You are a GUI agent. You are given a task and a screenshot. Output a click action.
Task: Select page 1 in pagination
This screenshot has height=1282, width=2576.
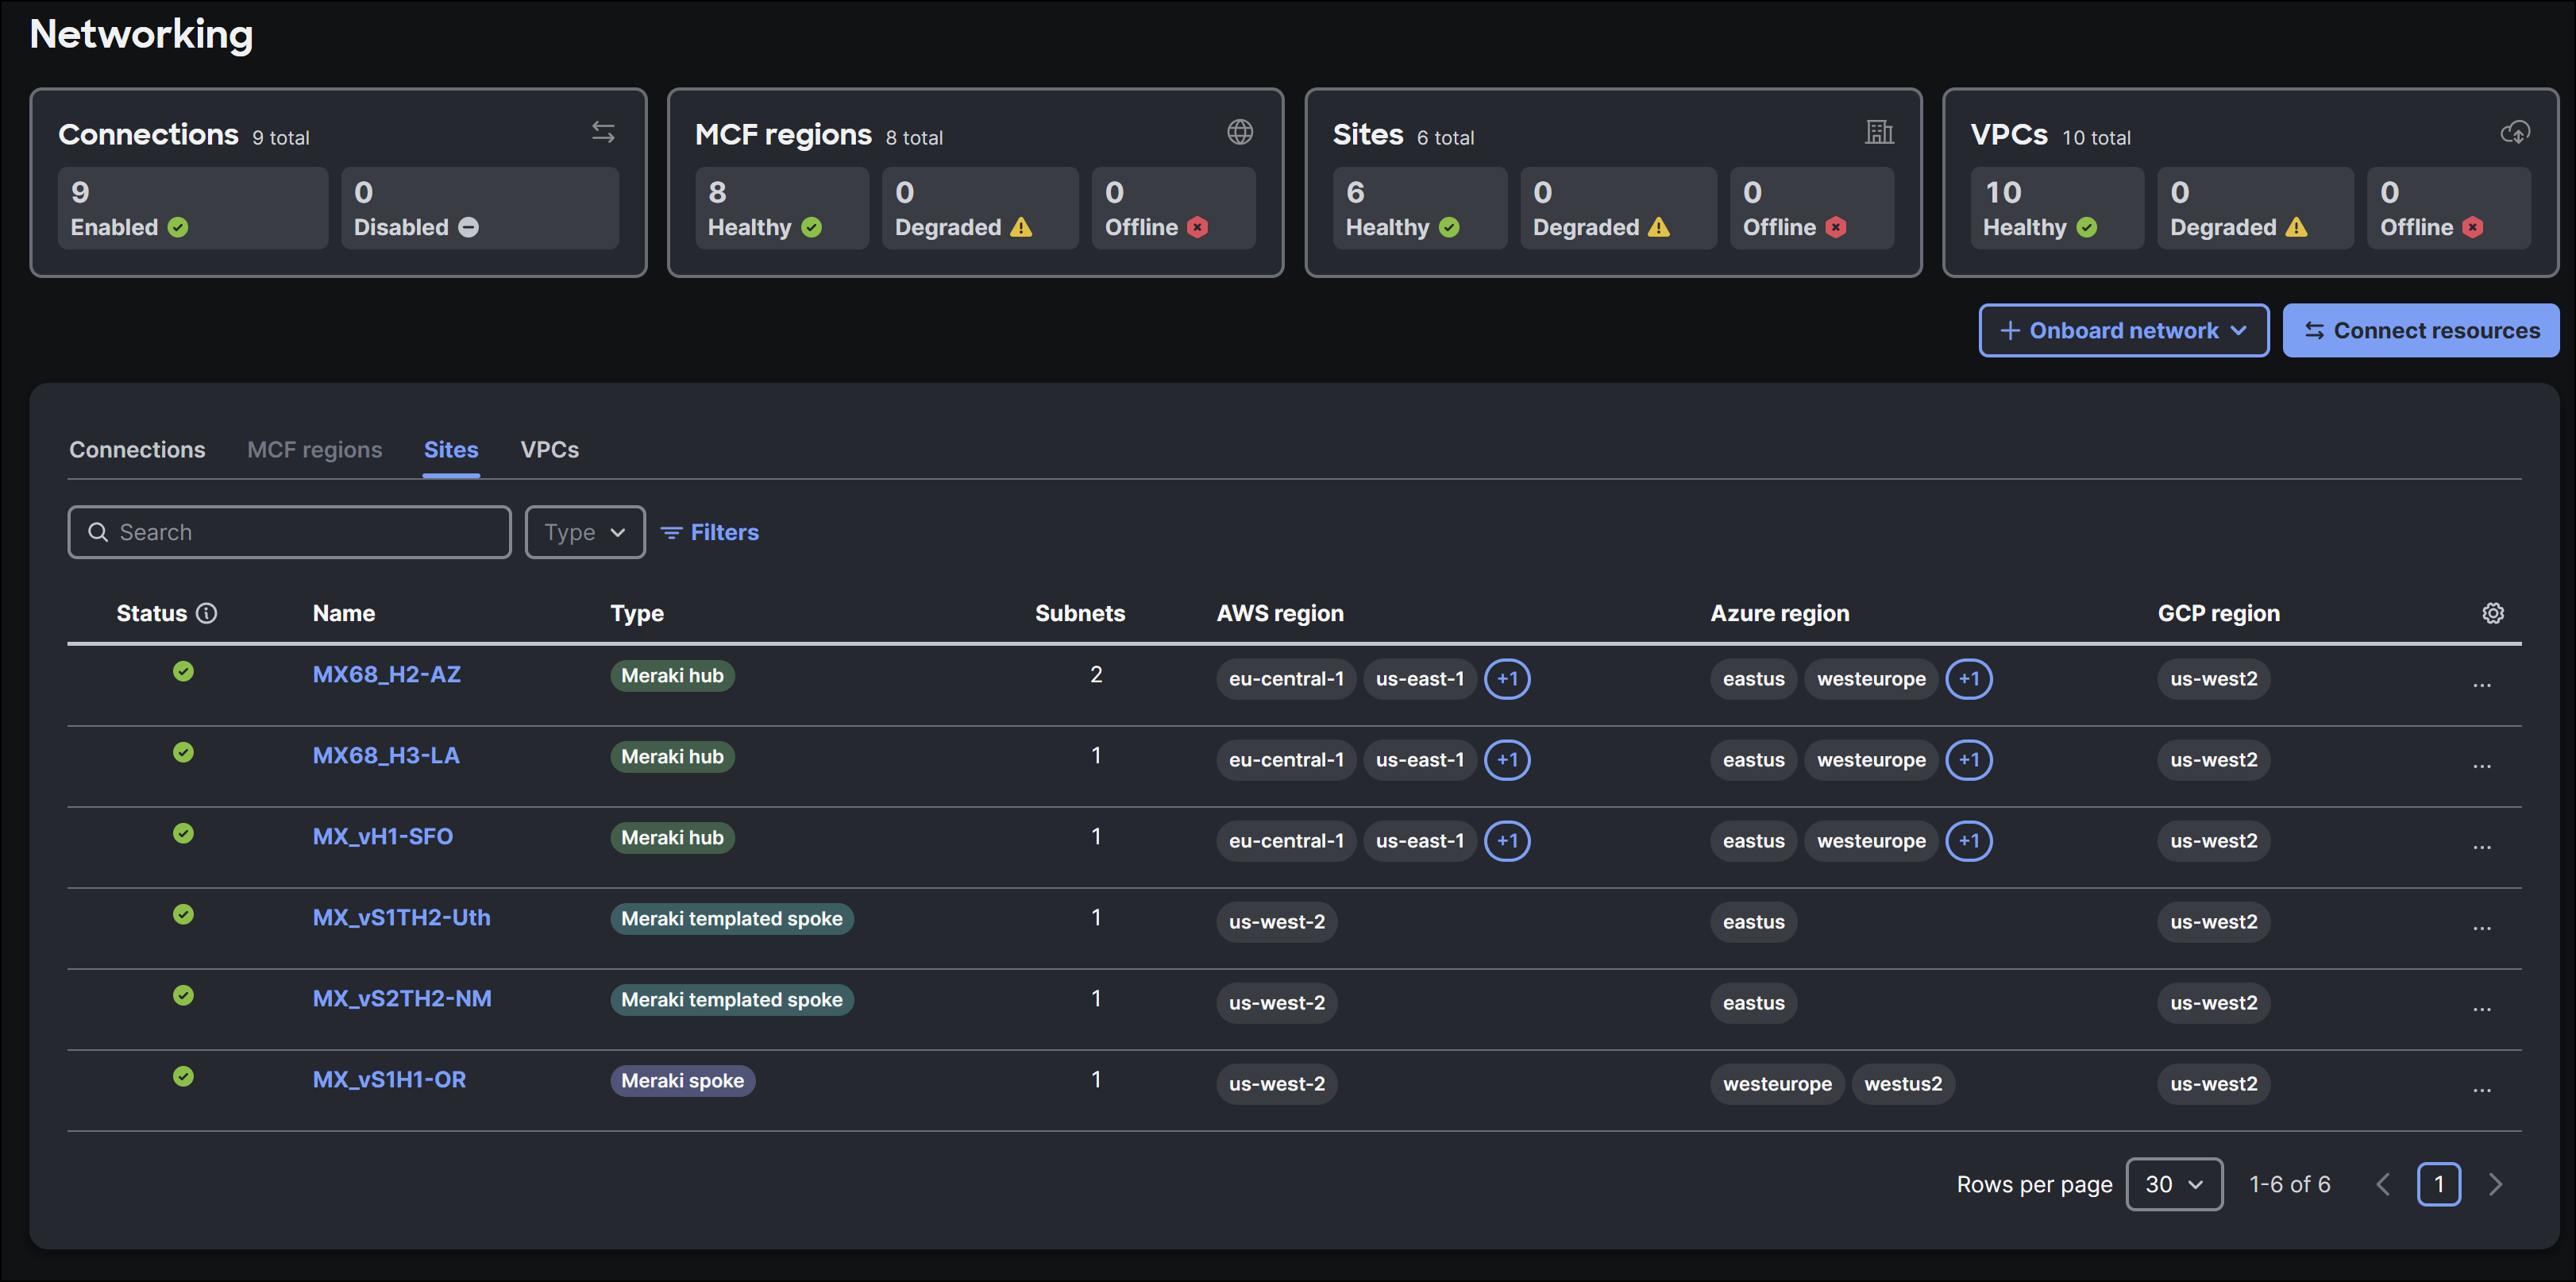click(x=2439, y=1184)
